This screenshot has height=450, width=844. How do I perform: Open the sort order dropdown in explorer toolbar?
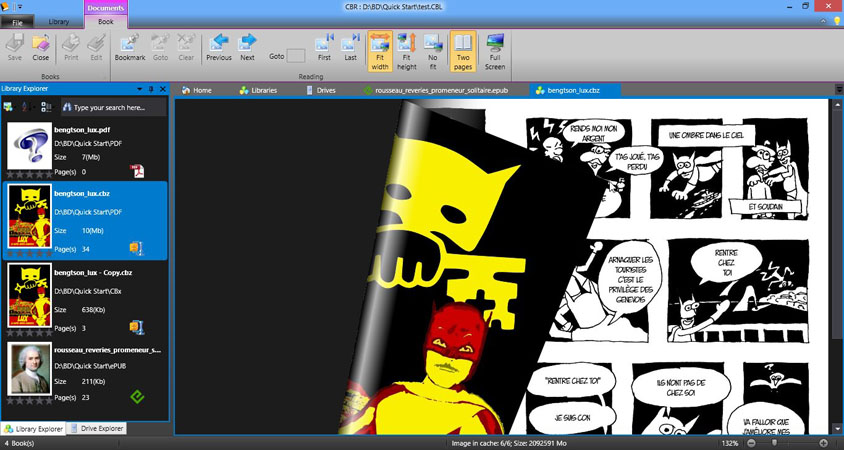(x=26, y=107)
